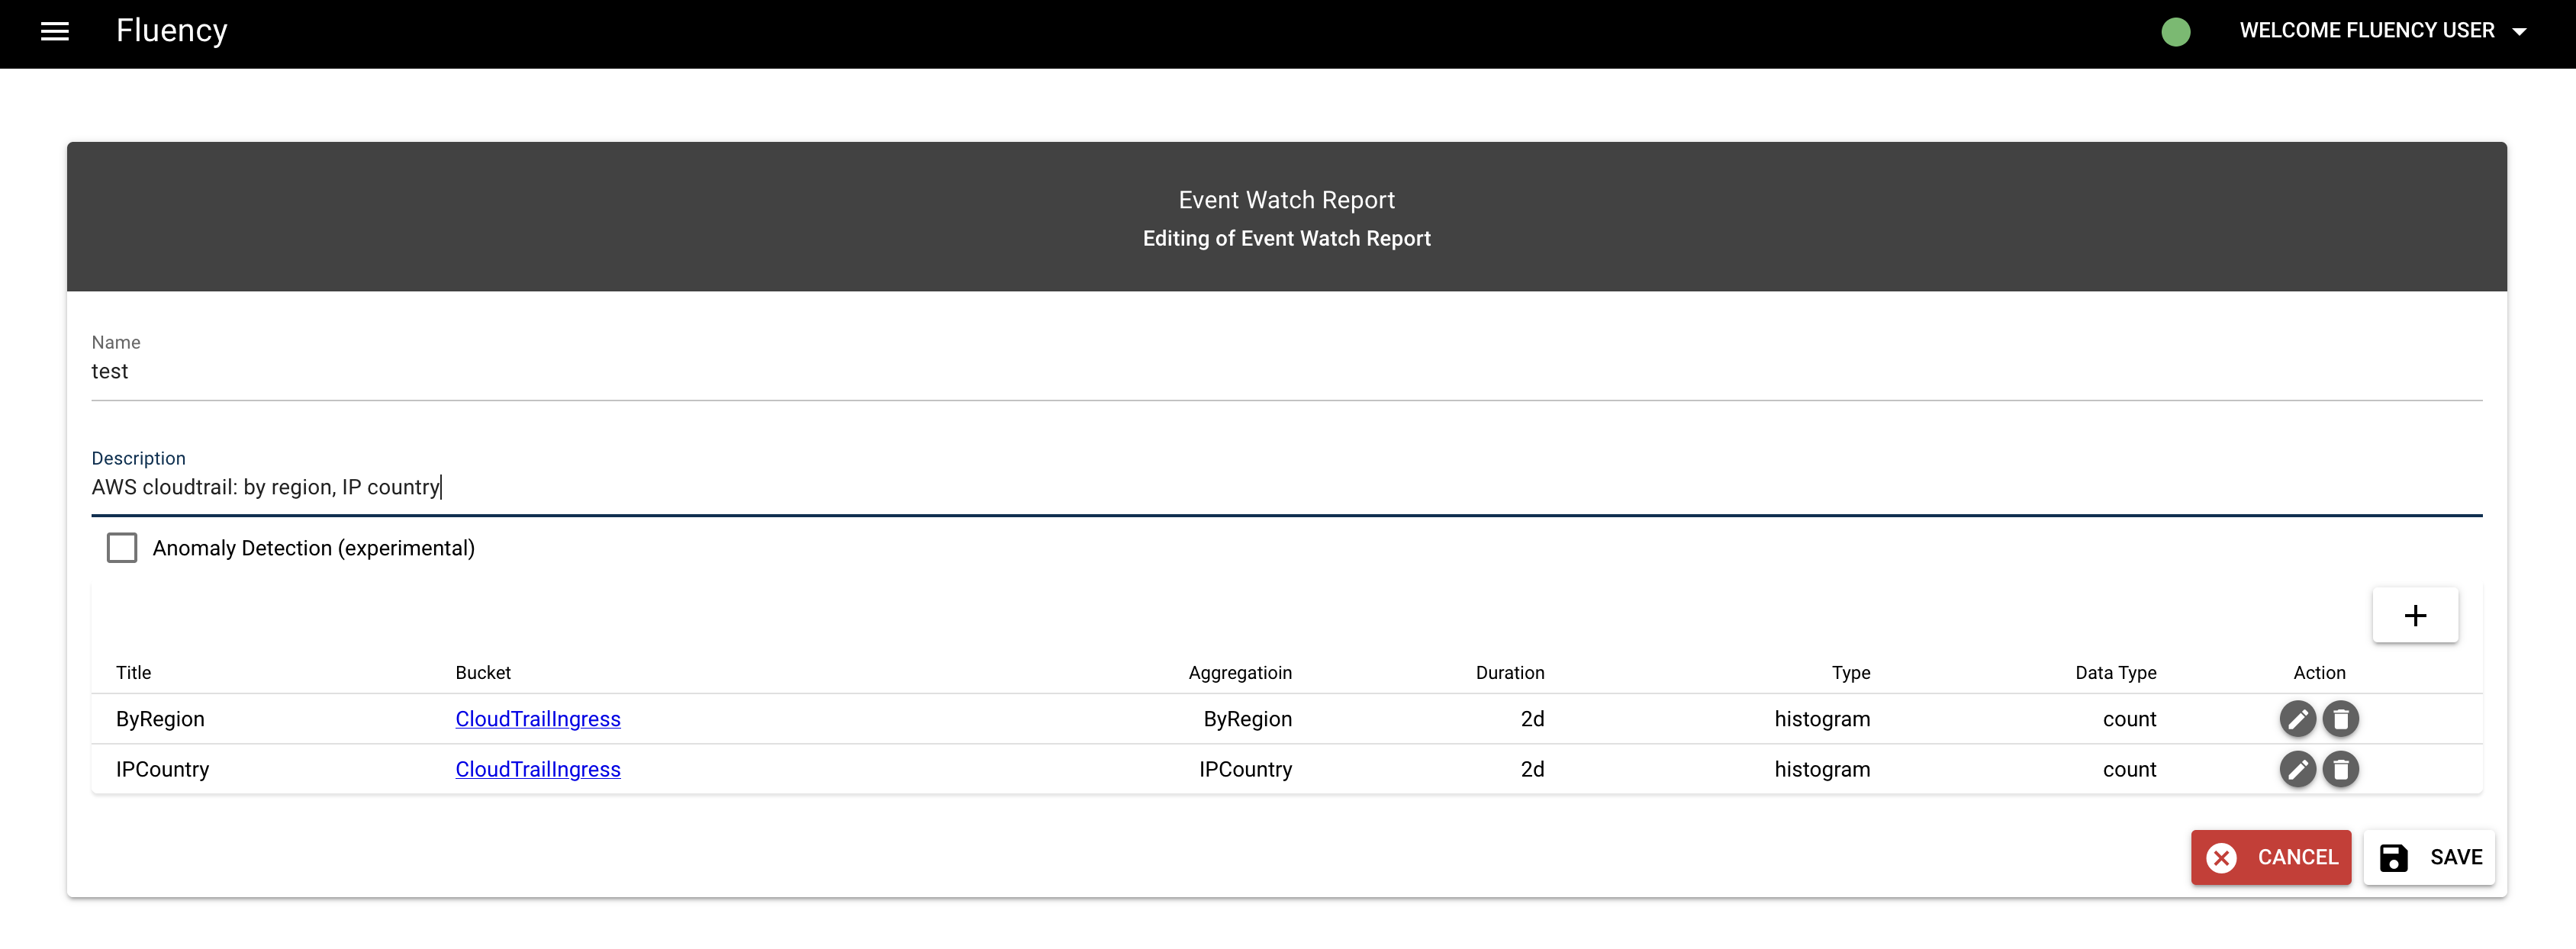
Task: Click the Title column header
Action: click(133, 673)
